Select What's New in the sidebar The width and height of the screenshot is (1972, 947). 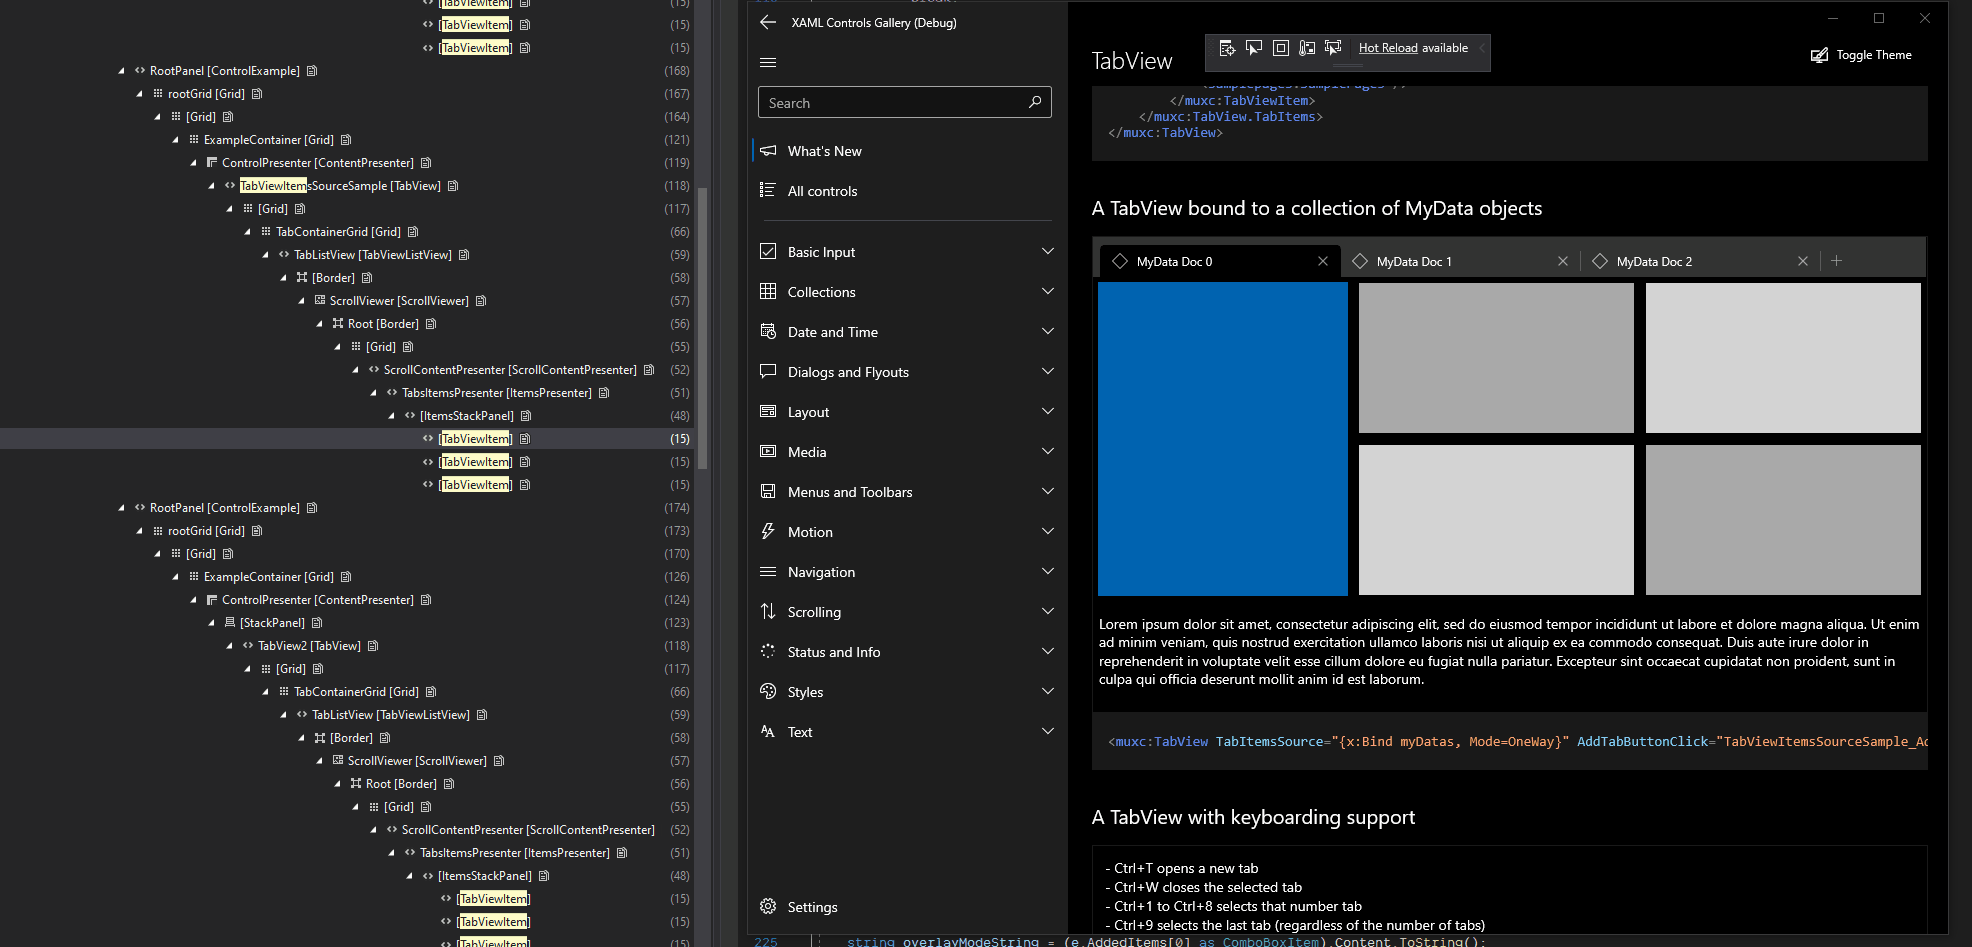click(x=824, y=150)
